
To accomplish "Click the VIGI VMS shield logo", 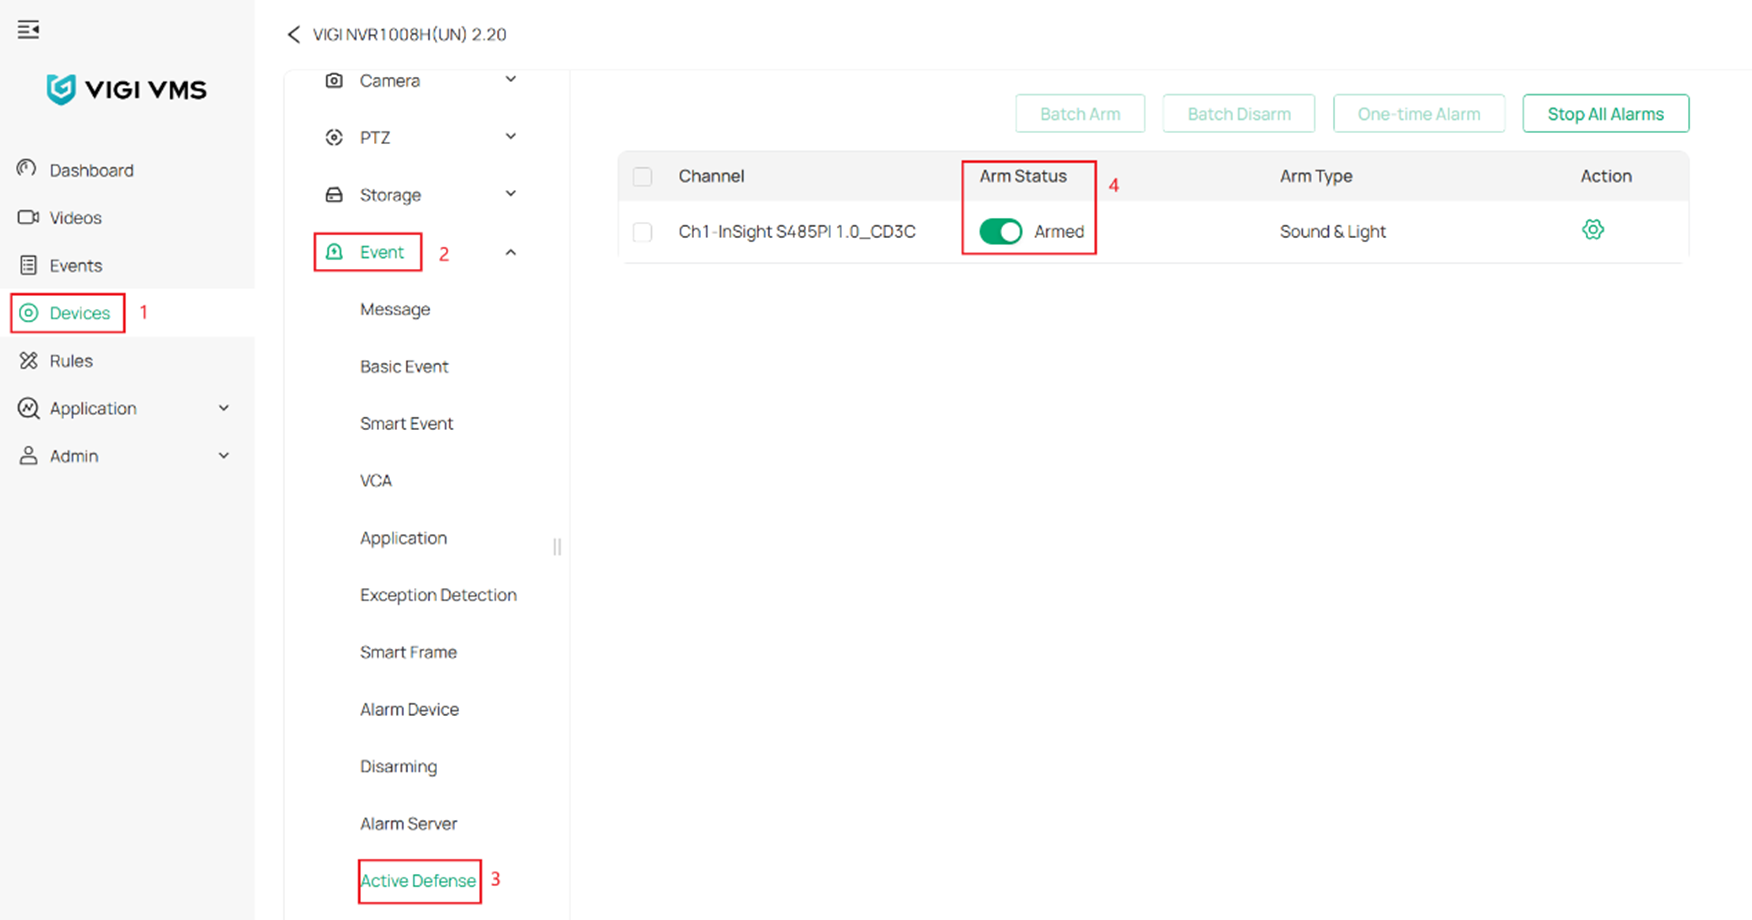I will click(x=62, y=88).
